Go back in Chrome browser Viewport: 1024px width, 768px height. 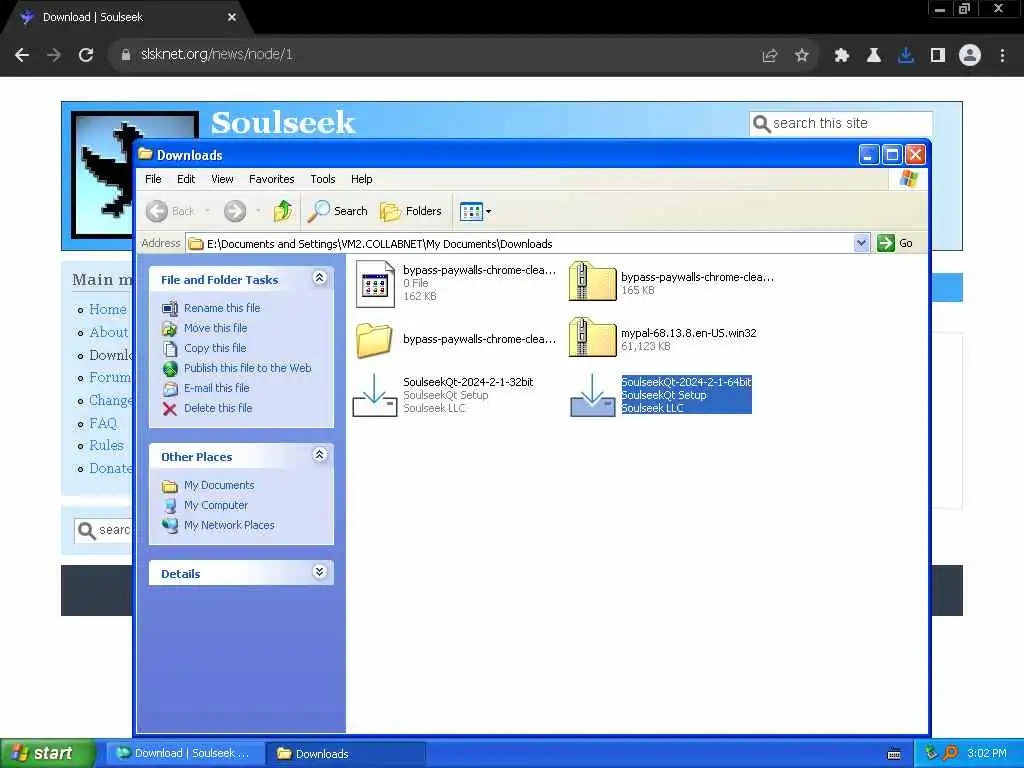point(22,55)
